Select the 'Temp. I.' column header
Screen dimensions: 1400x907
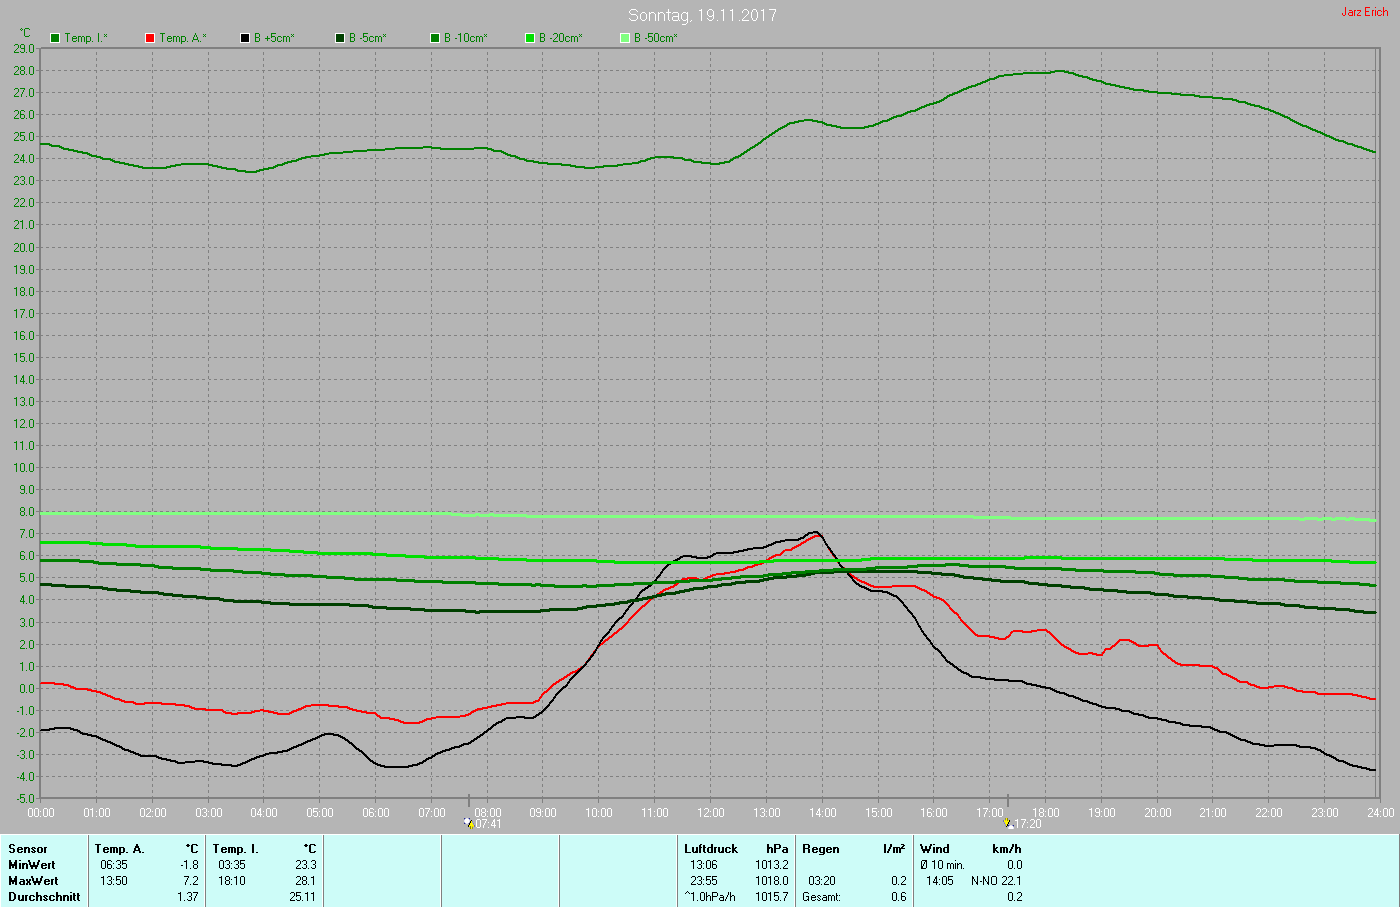tap(236, 849)
